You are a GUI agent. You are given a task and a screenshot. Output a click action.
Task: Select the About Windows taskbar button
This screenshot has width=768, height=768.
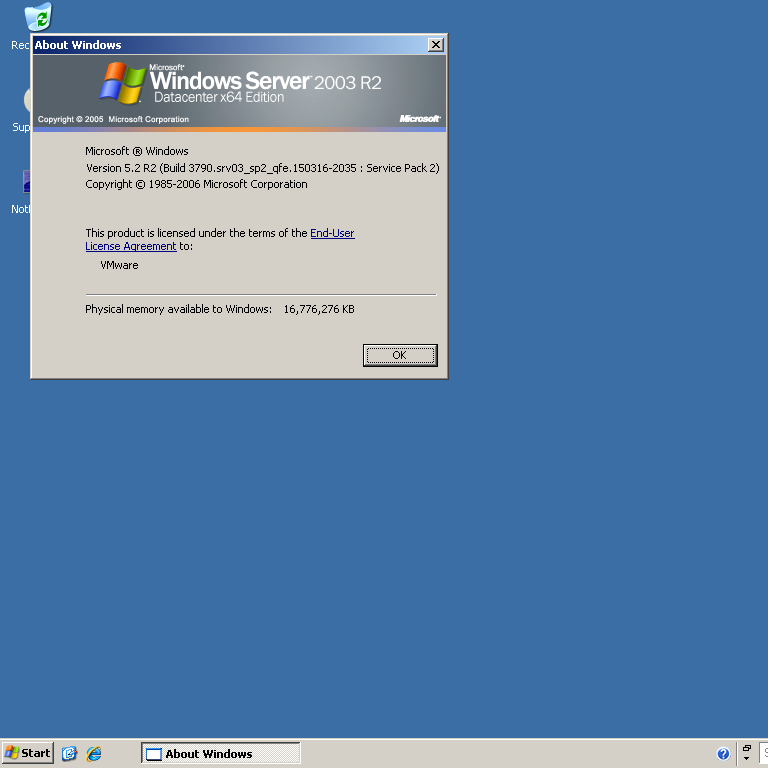tap(220, 753)
